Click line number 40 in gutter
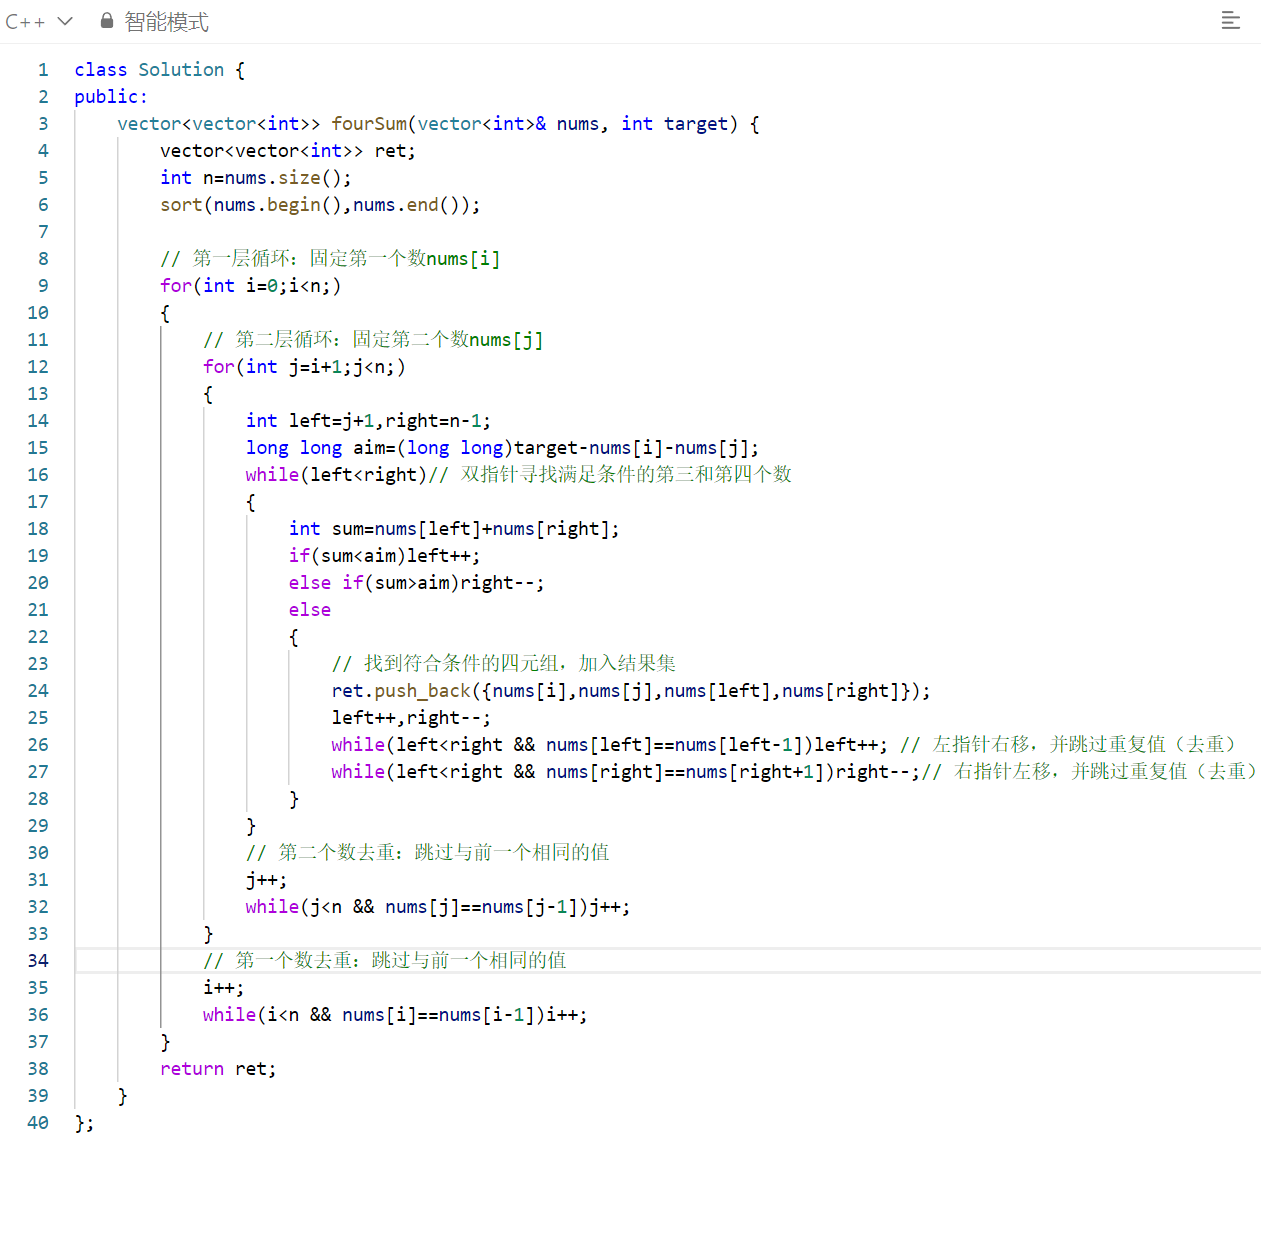The height and width of the screenshot is (1259, 1261). 38,1123
